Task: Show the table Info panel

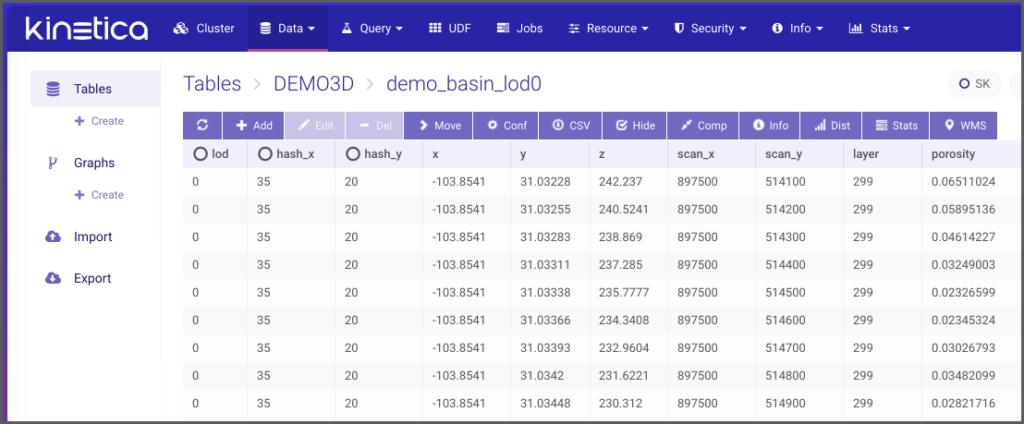Action: point(770,126)
